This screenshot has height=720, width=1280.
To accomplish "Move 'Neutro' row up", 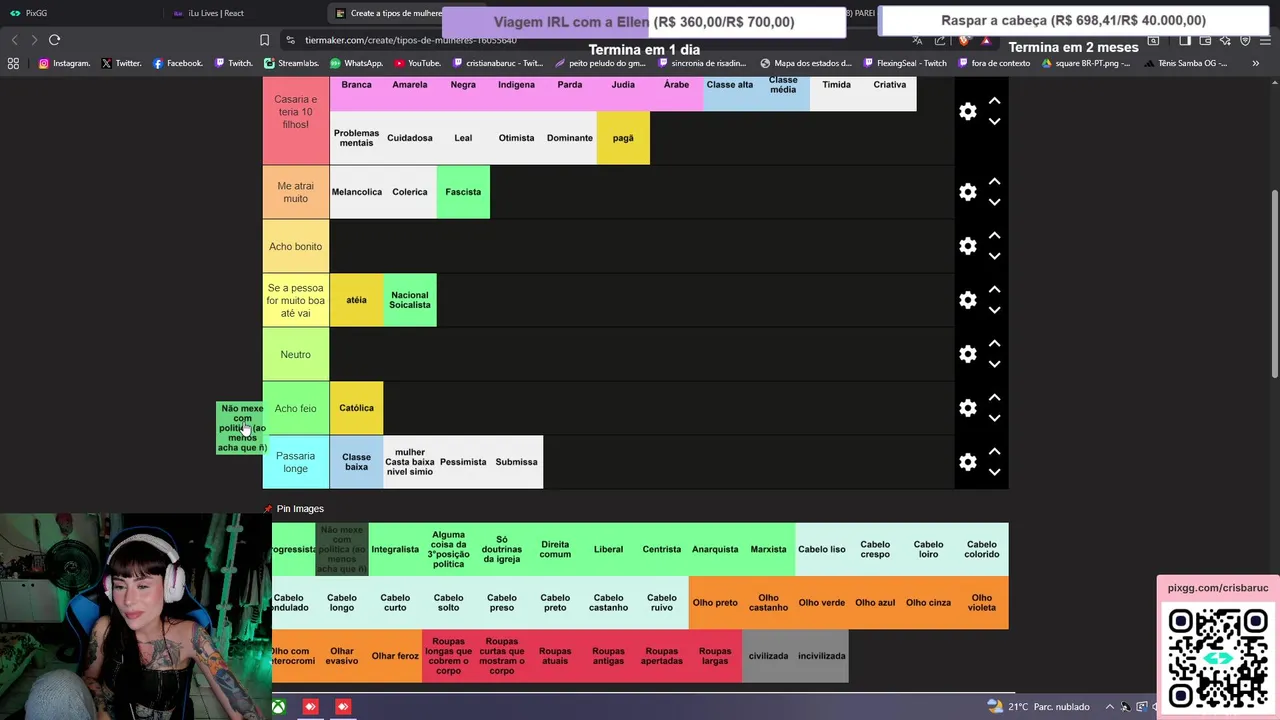I will (x=994, y=343).
